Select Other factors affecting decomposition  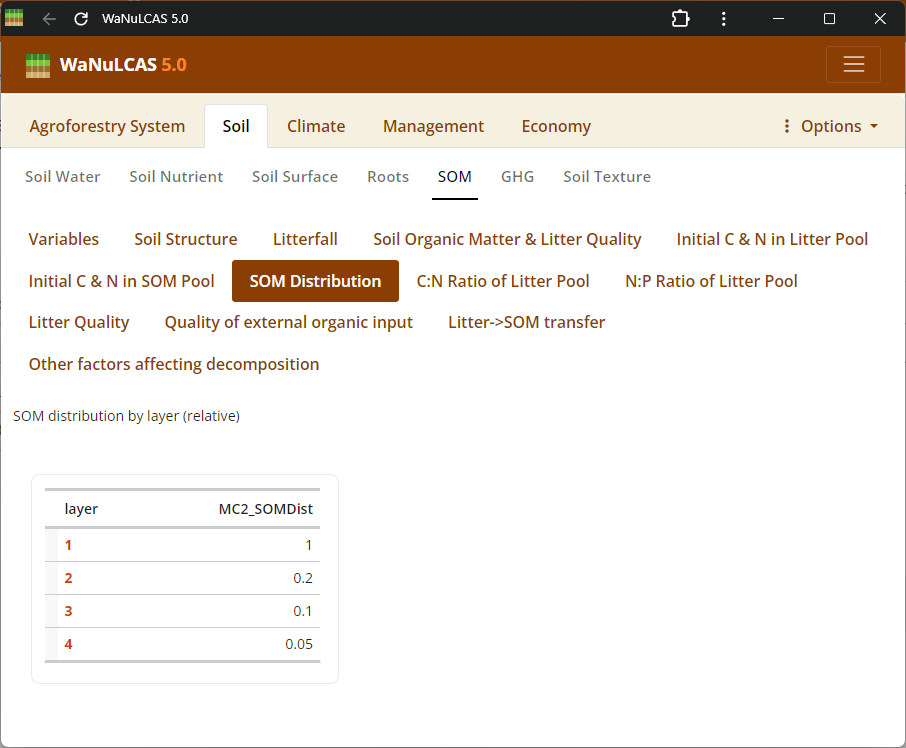(x=174, y=364)
